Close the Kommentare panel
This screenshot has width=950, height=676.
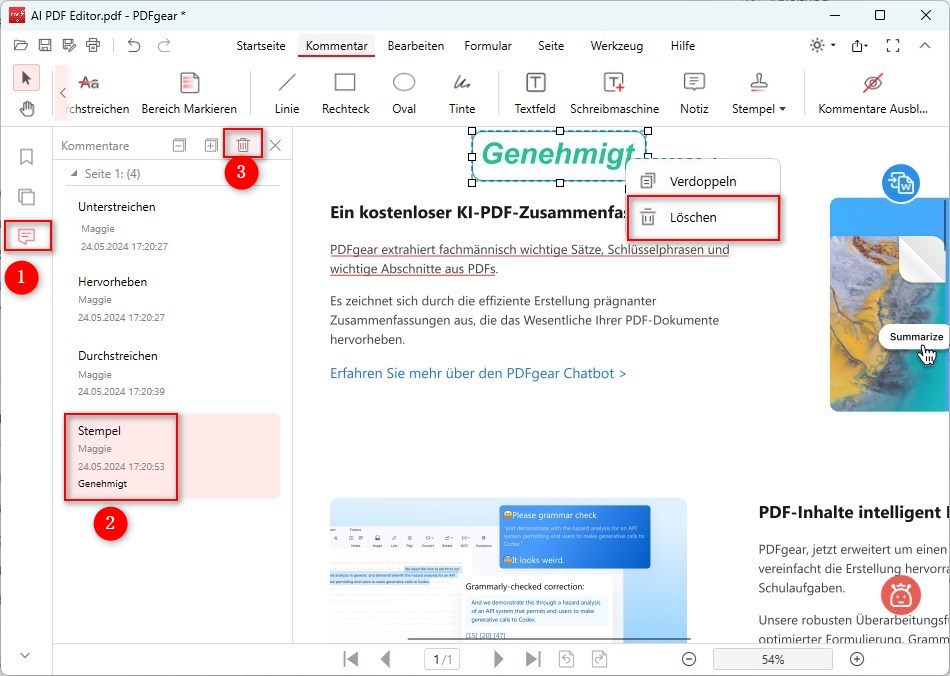(x=275, y=145)
